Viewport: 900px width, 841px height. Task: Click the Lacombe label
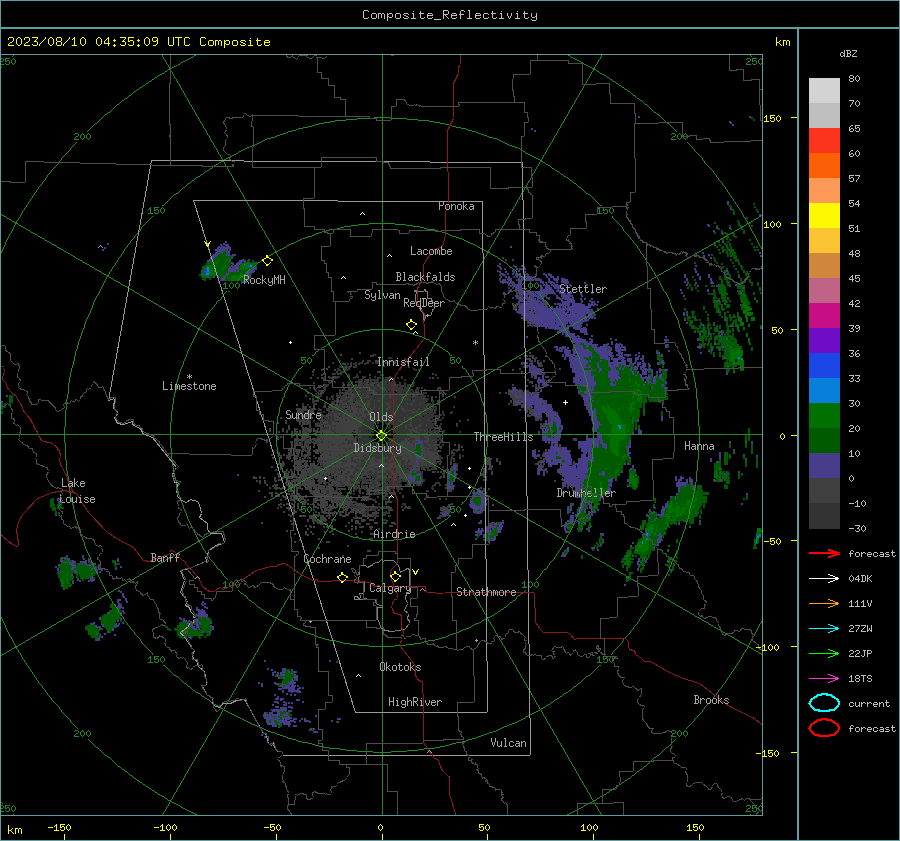(431, 251)
